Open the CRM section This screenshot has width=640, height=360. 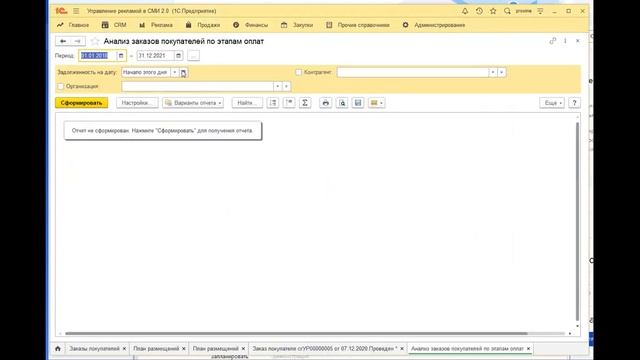pos(114,25)
